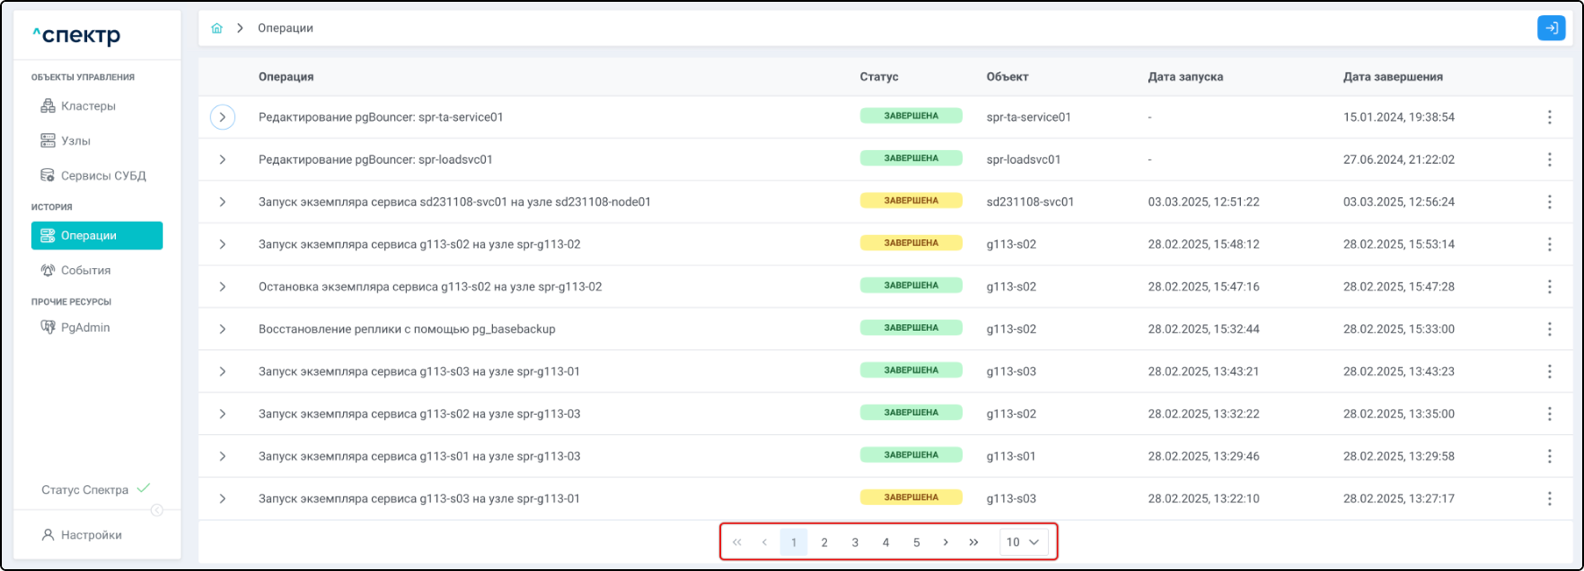Jump to the last page of operations

pyautogui.click(x=974, y=542)
